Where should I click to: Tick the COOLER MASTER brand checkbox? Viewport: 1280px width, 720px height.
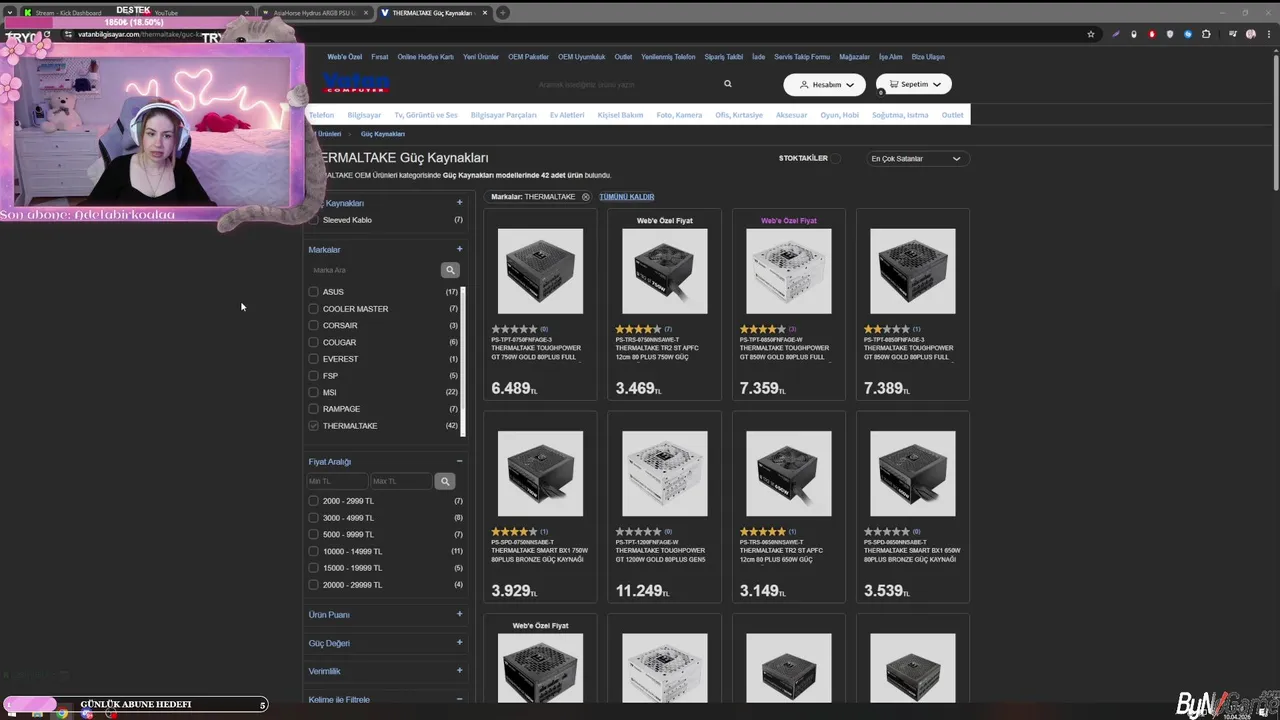[314, 309]
